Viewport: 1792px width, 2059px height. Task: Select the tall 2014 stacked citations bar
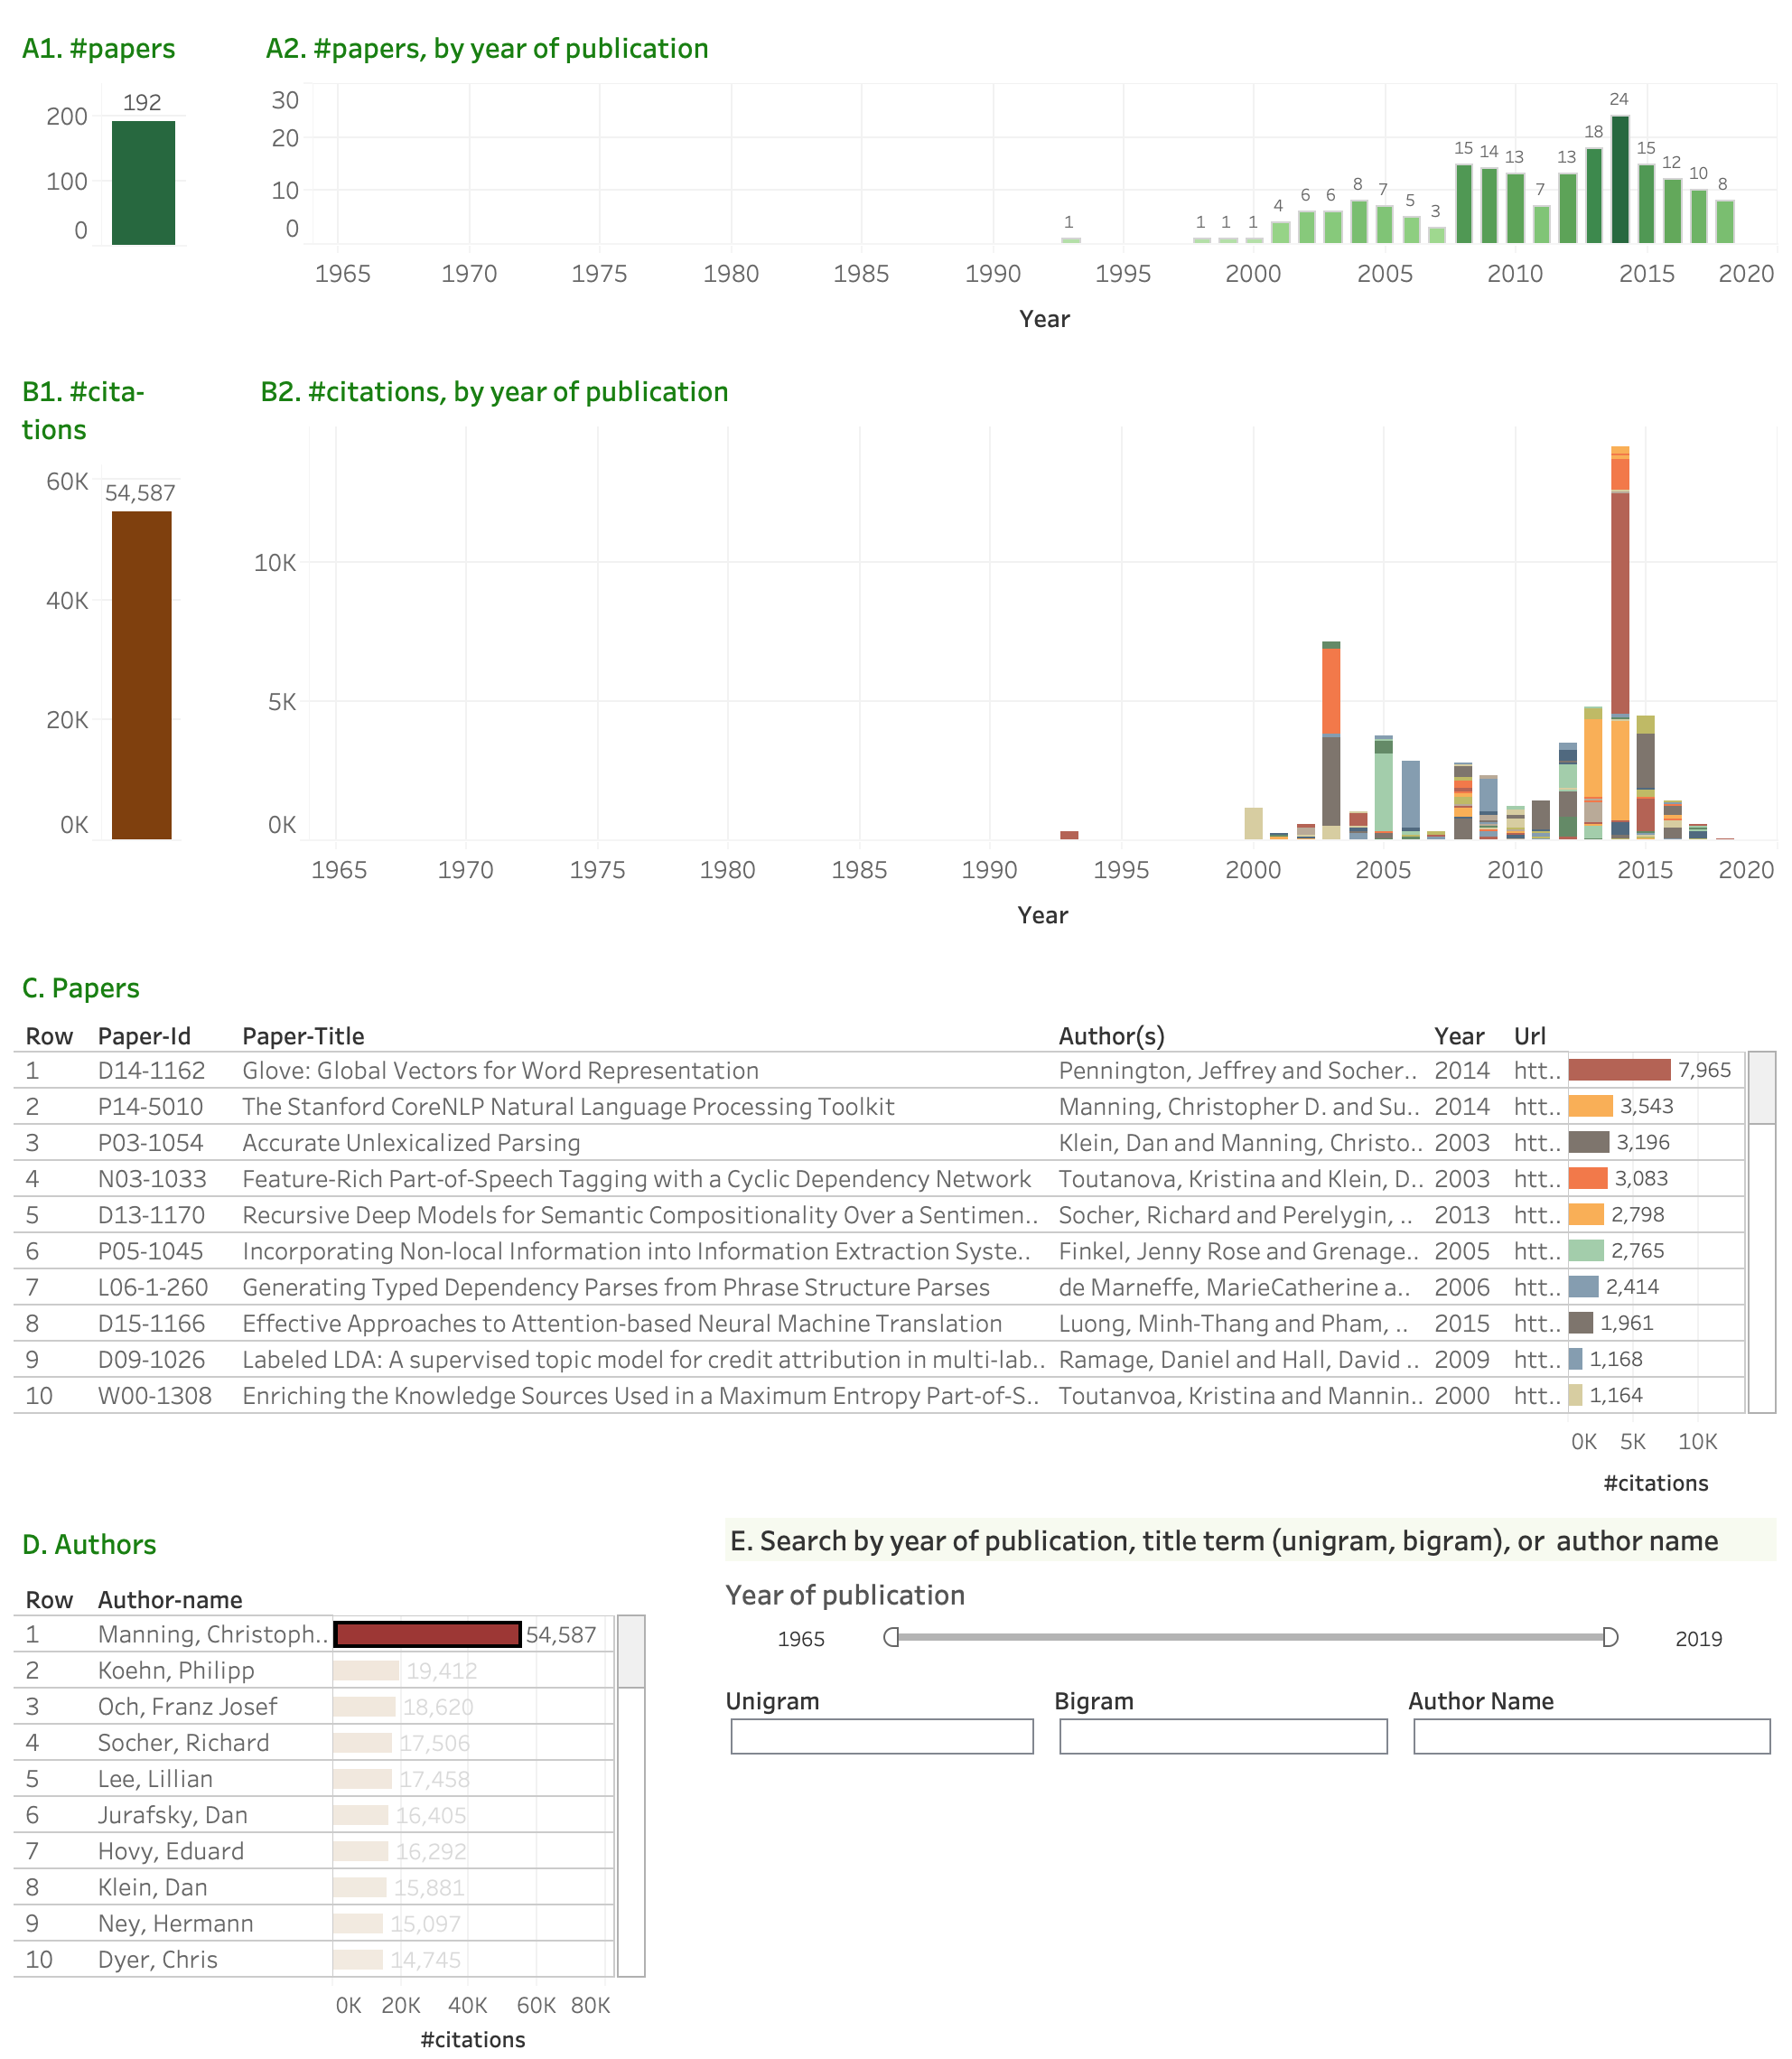[x=1620, y=600]
